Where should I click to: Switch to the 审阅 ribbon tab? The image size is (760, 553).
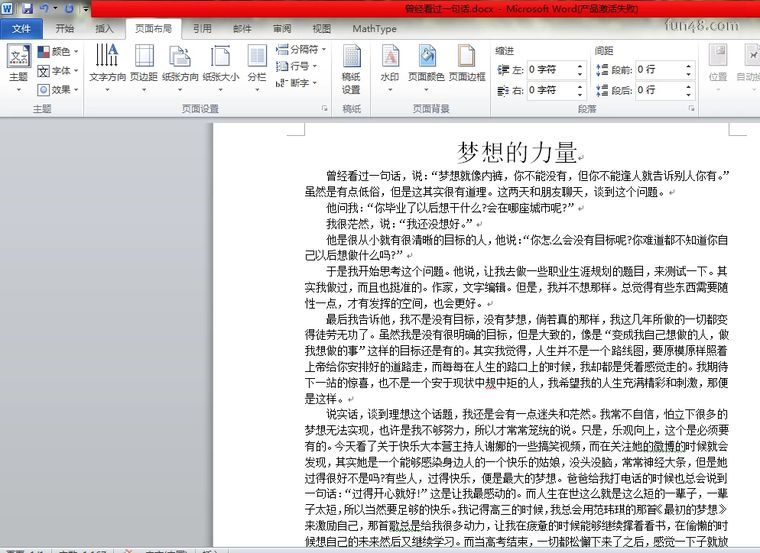(x=282, y=29)
